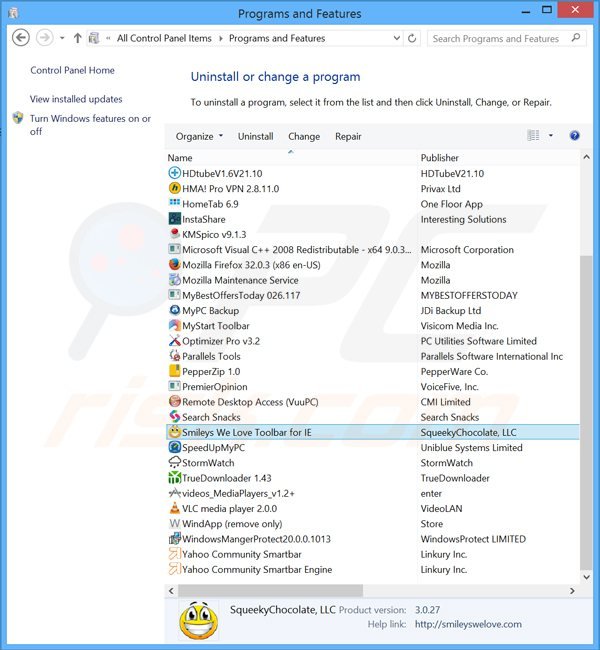The image size is (600, 650).
Task: Open the recent locations dropdown arrow
Action: tap(62, 38)
